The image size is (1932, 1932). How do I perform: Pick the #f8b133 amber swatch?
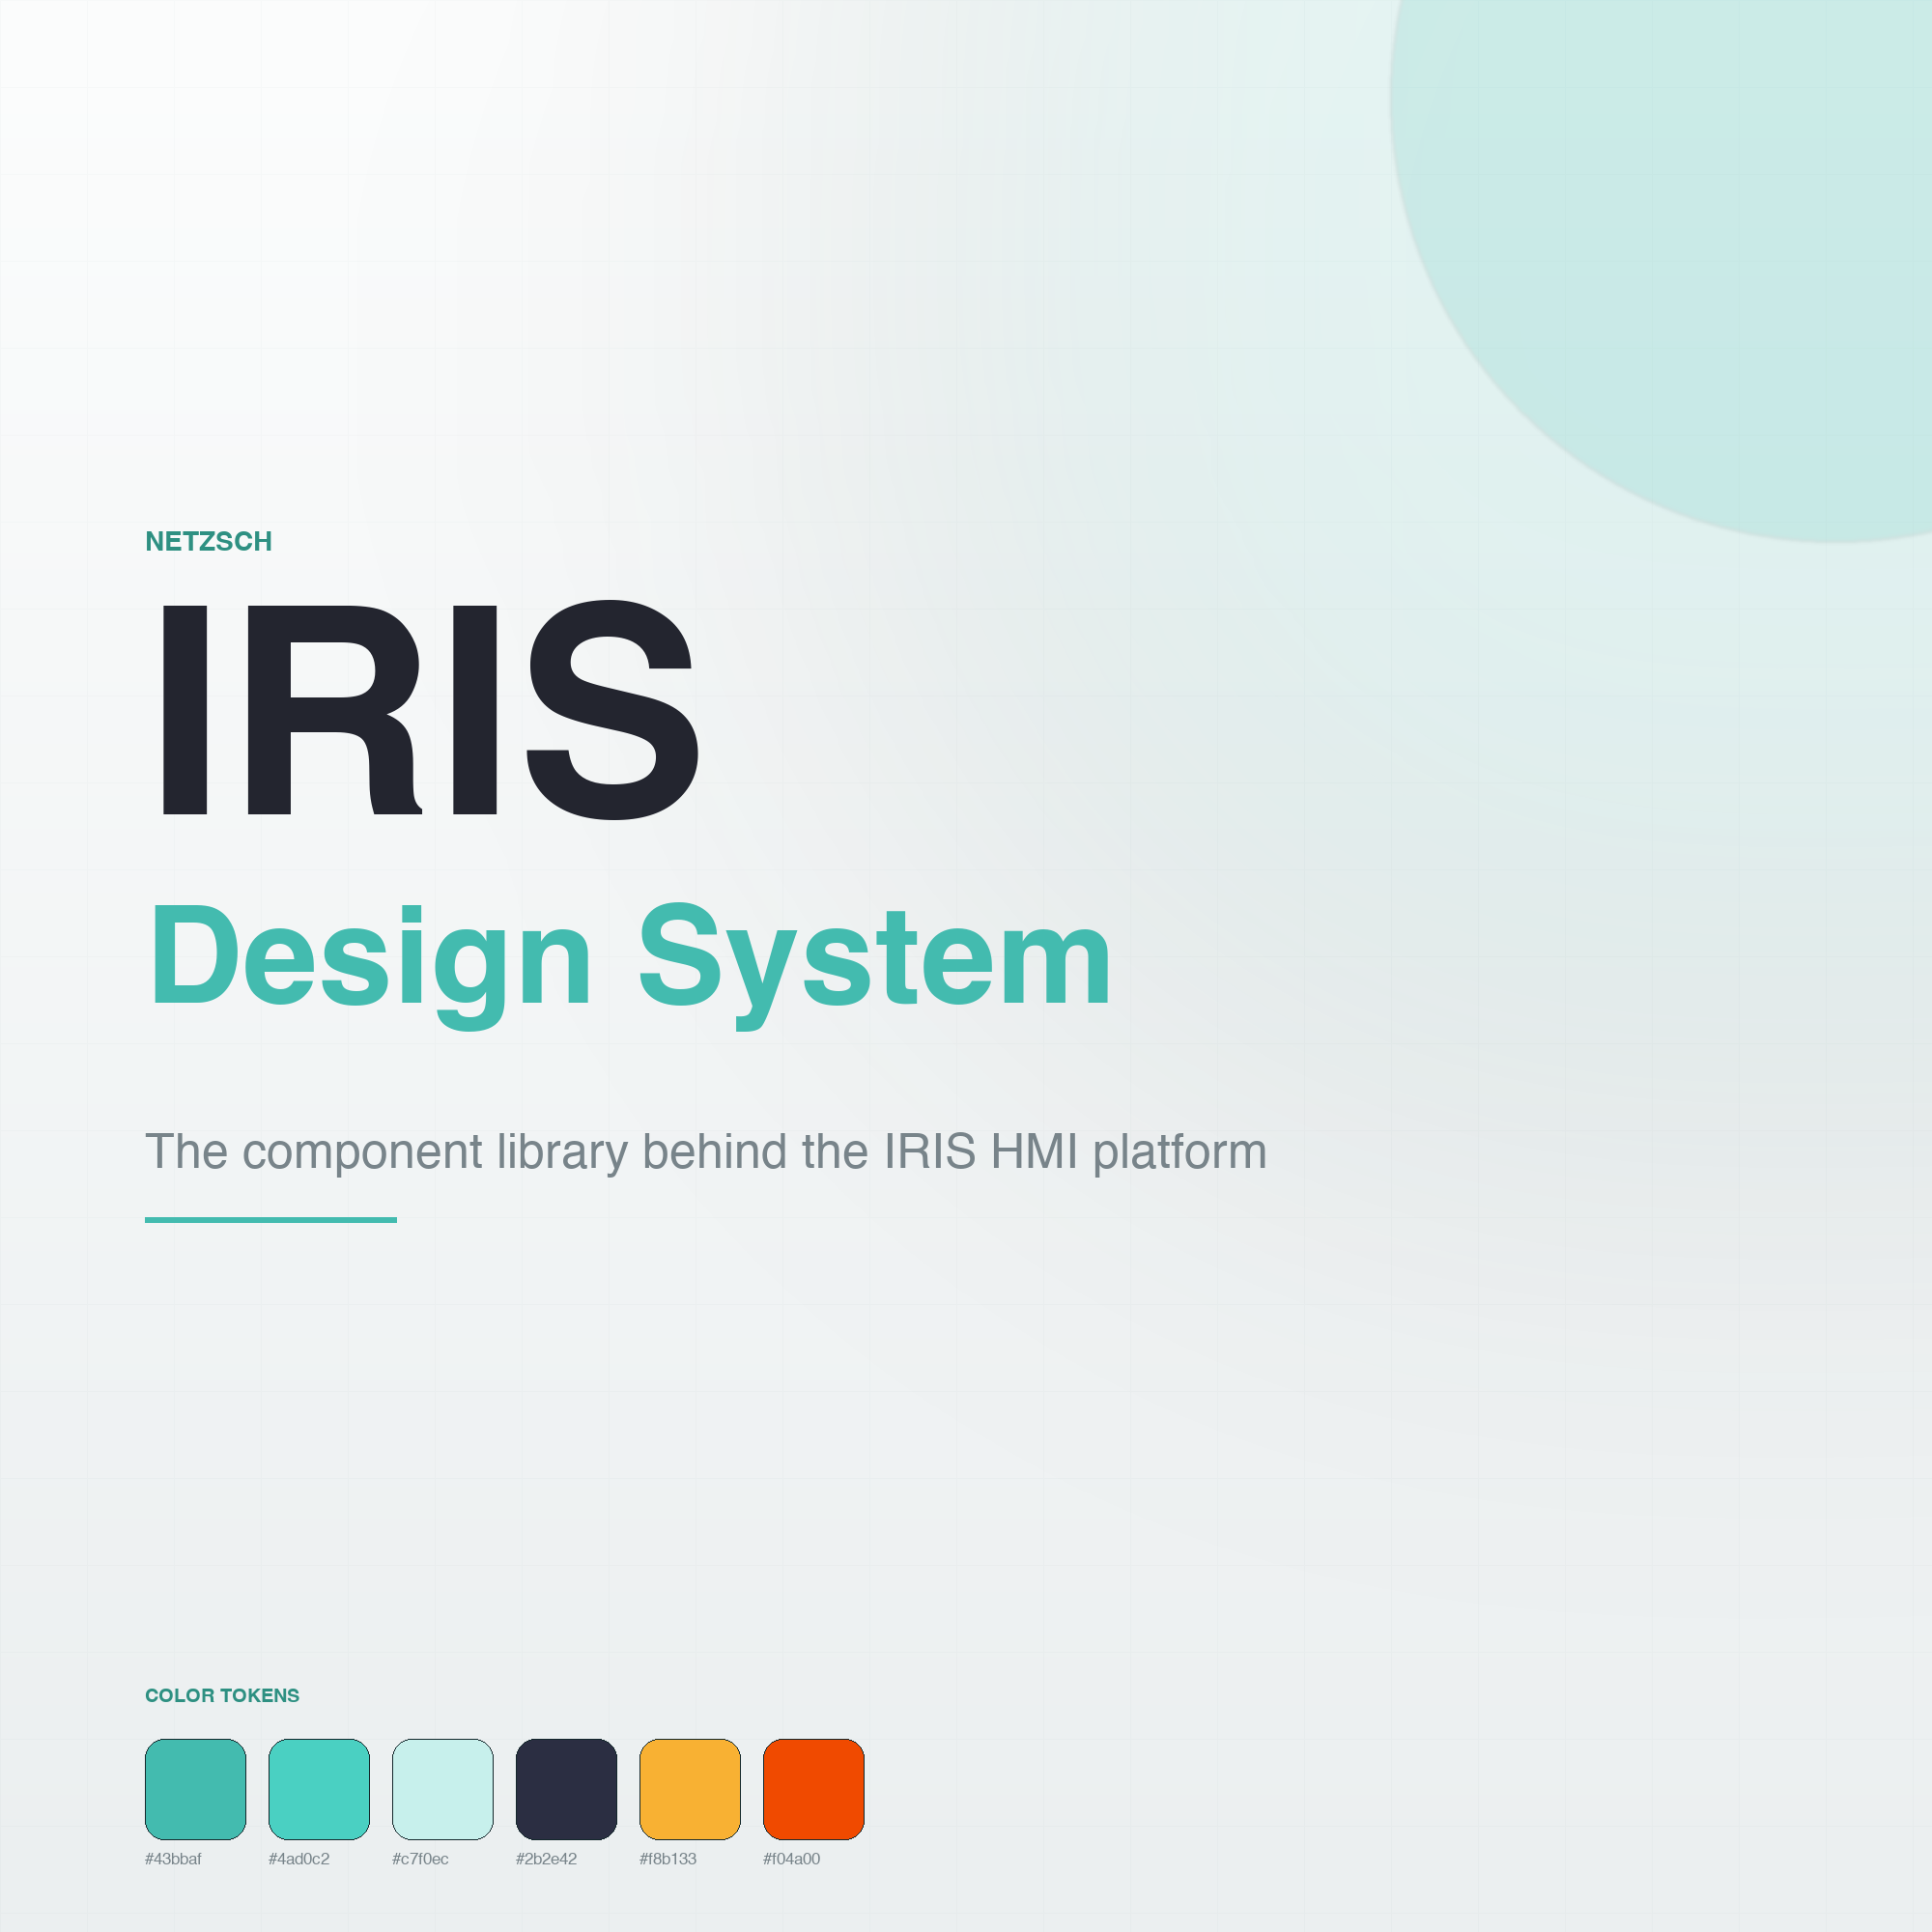pyautogui.click(x=690, y=1789)
